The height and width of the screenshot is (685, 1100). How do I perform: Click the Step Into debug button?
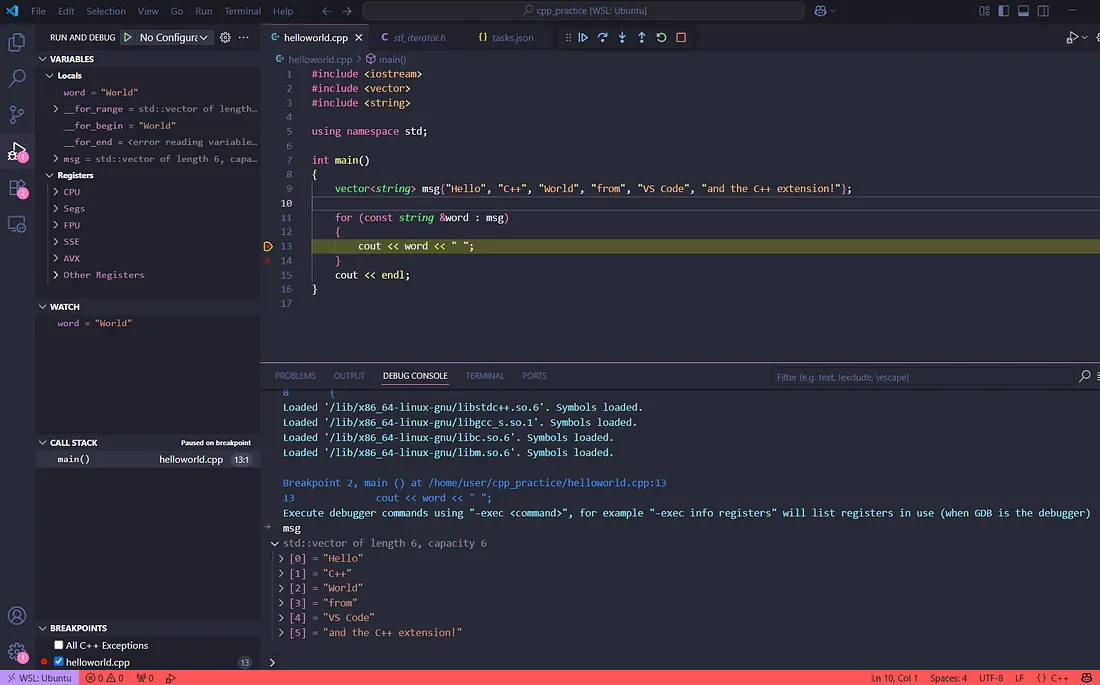point(622,37)
